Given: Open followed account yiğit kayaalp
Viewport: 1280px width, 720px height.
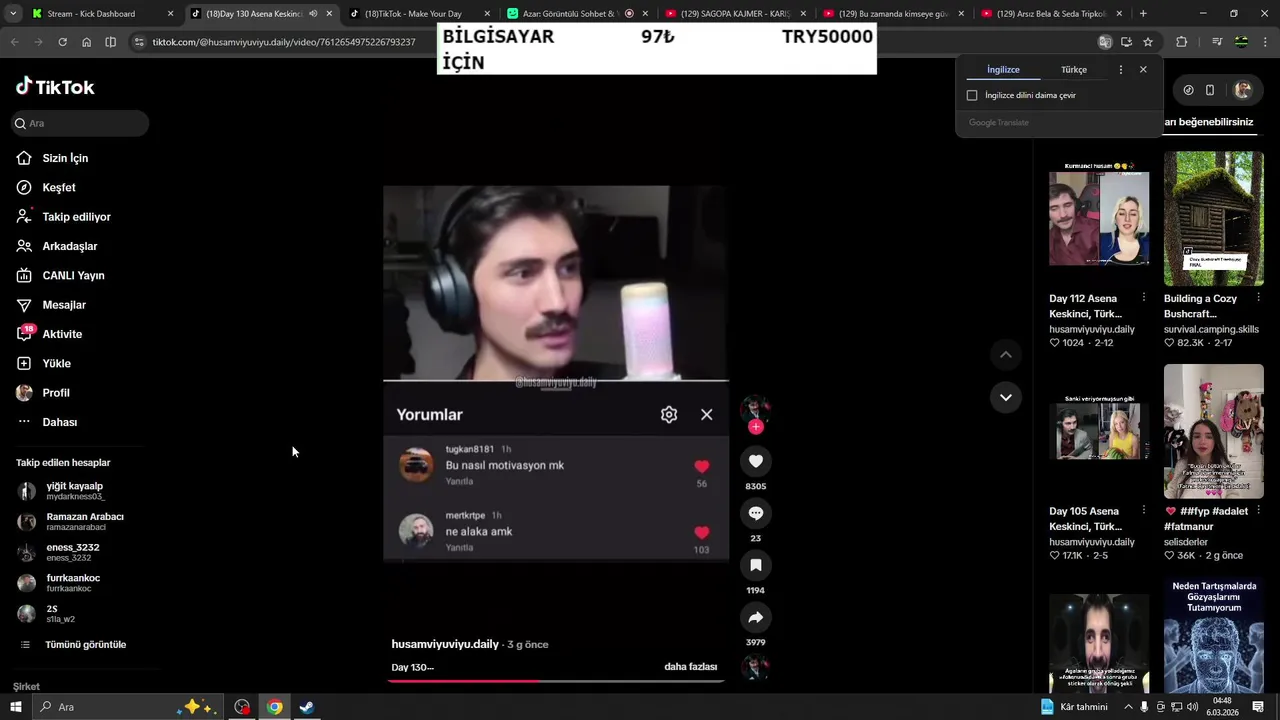Looking at the screenshot, I should coord(62,491).
